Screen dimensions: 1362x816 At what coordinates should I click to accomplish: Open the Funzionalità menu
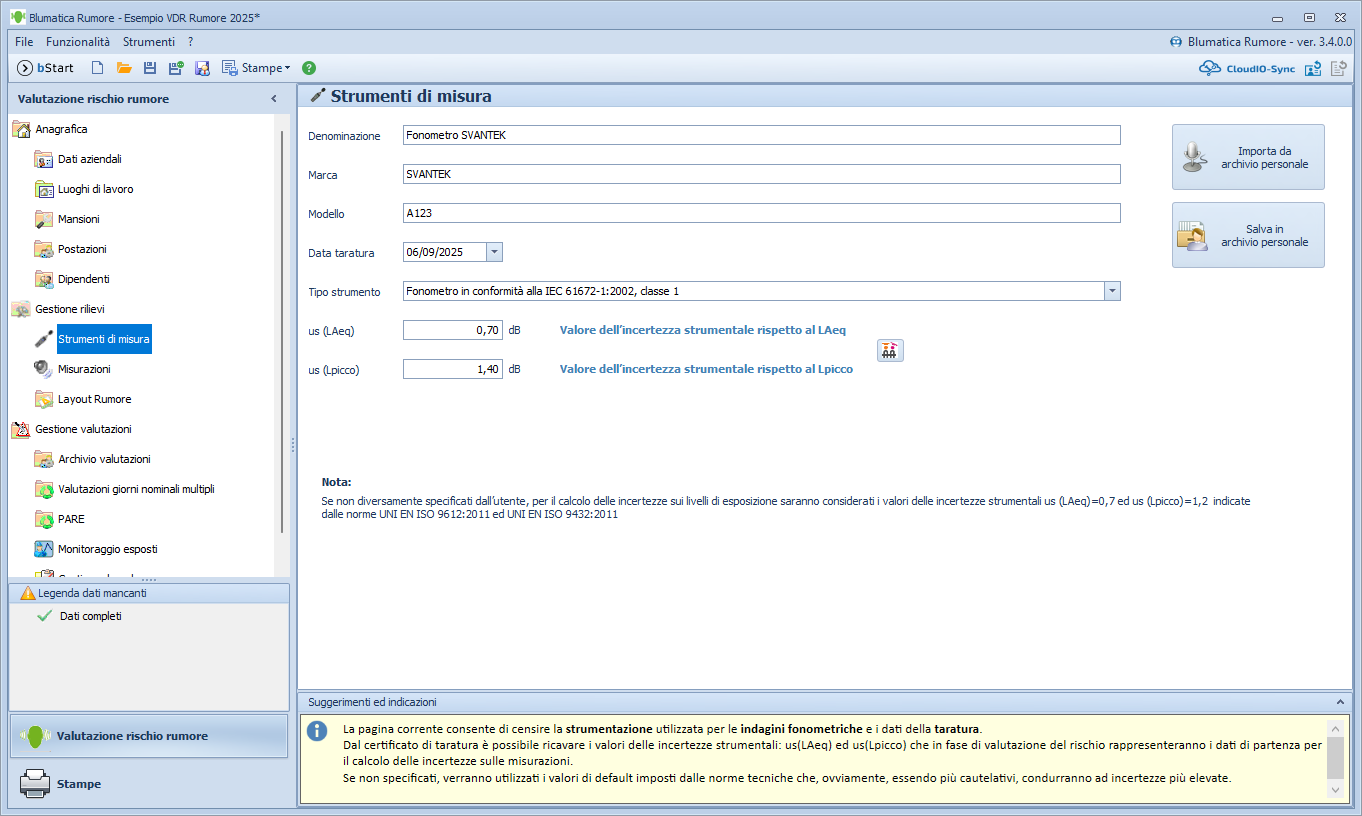78,42
